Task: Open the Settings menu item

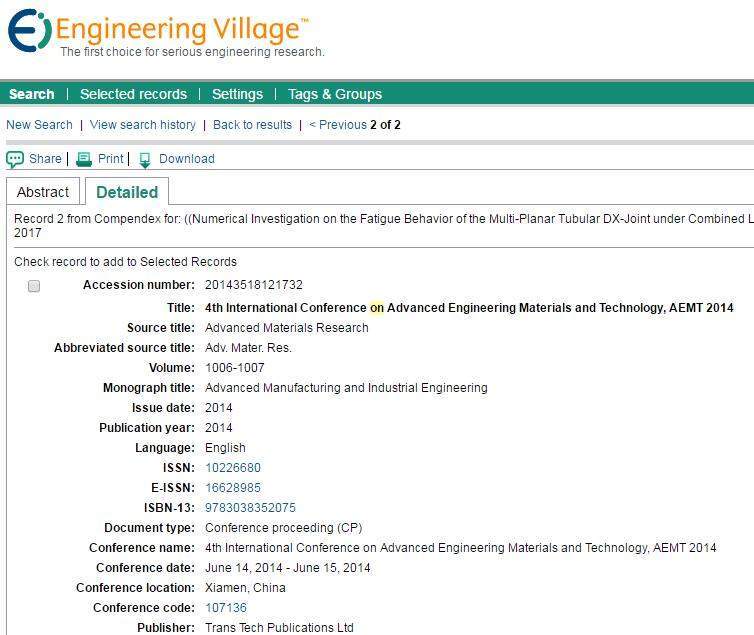Action: coord(238,94)
